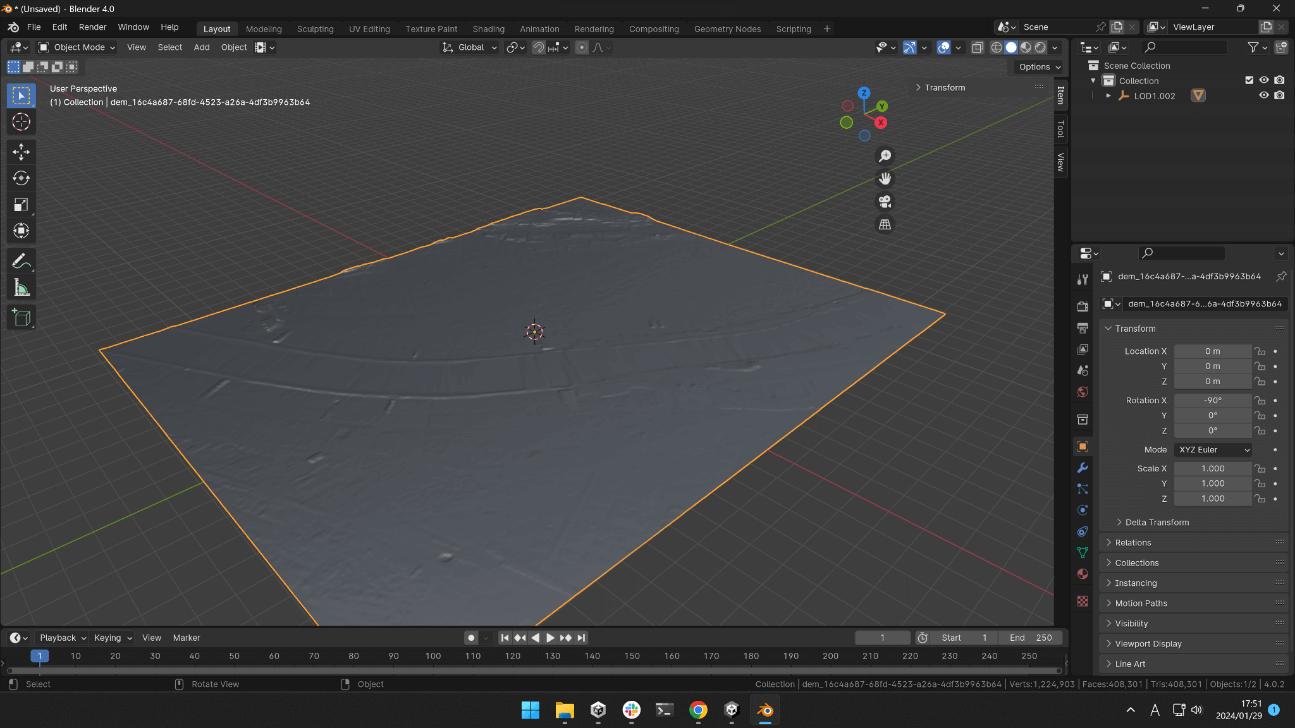This screenshot has height=728, width=1295.
Task: Open the Options dropdown in viewport
Action: coord(1040,67)
